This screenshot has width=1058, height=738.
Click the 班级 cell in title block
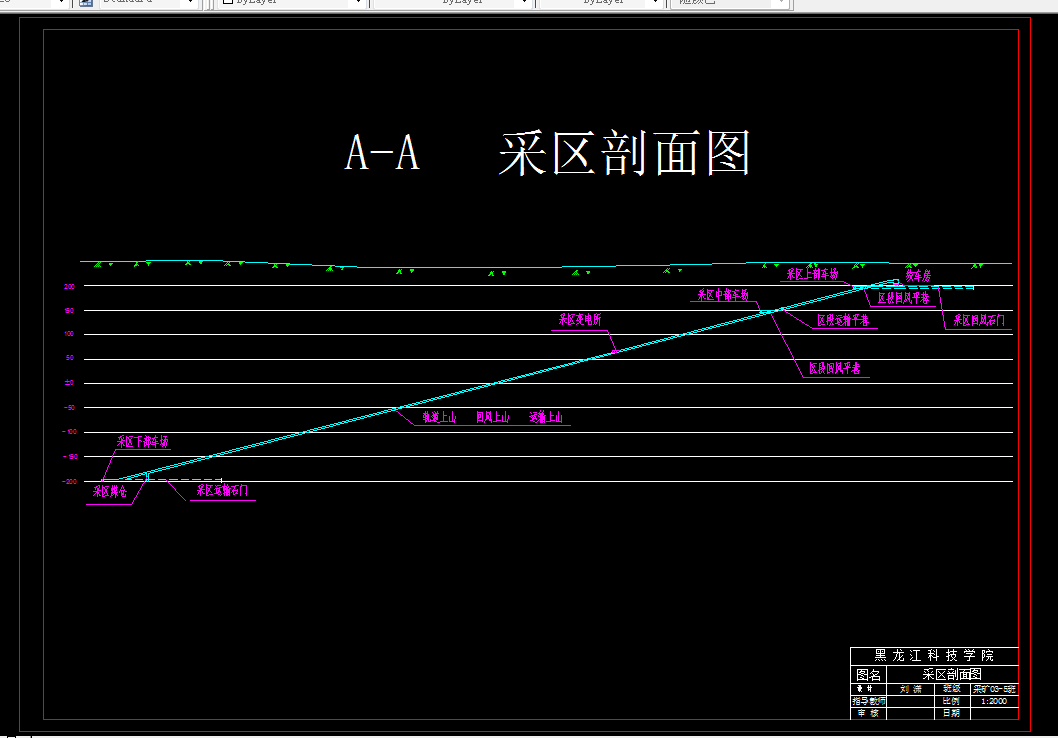[x=951, y=689]
